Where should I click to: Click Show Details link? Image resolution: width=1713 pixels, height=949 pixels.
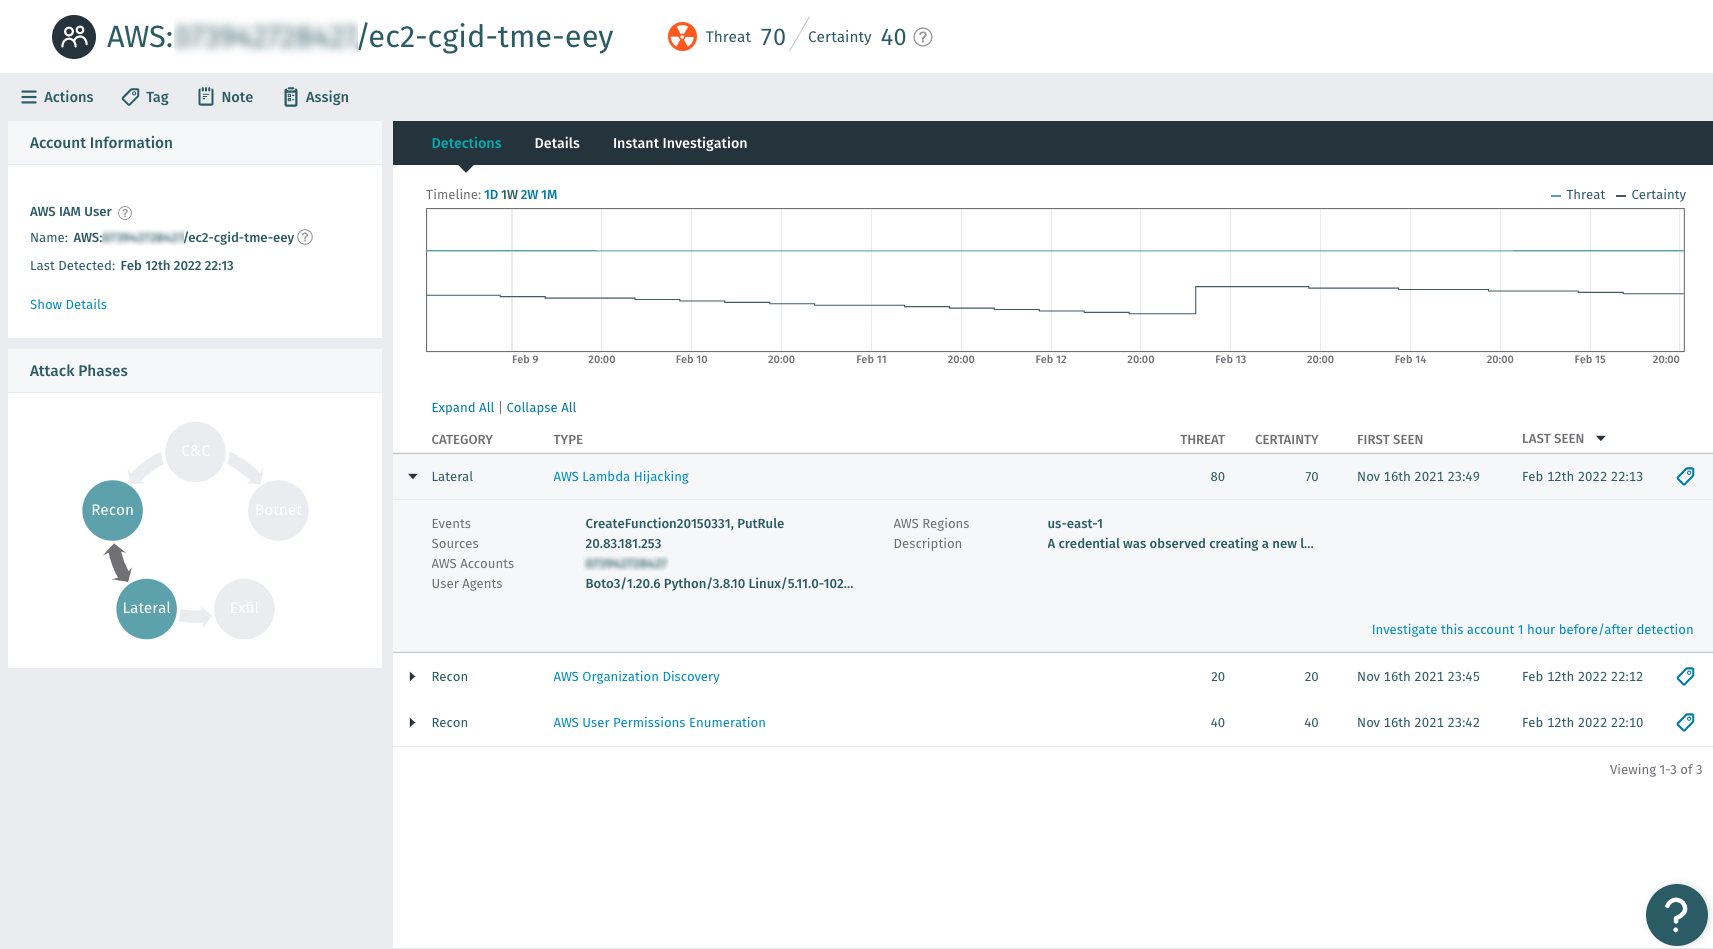(x=68, y=305)
